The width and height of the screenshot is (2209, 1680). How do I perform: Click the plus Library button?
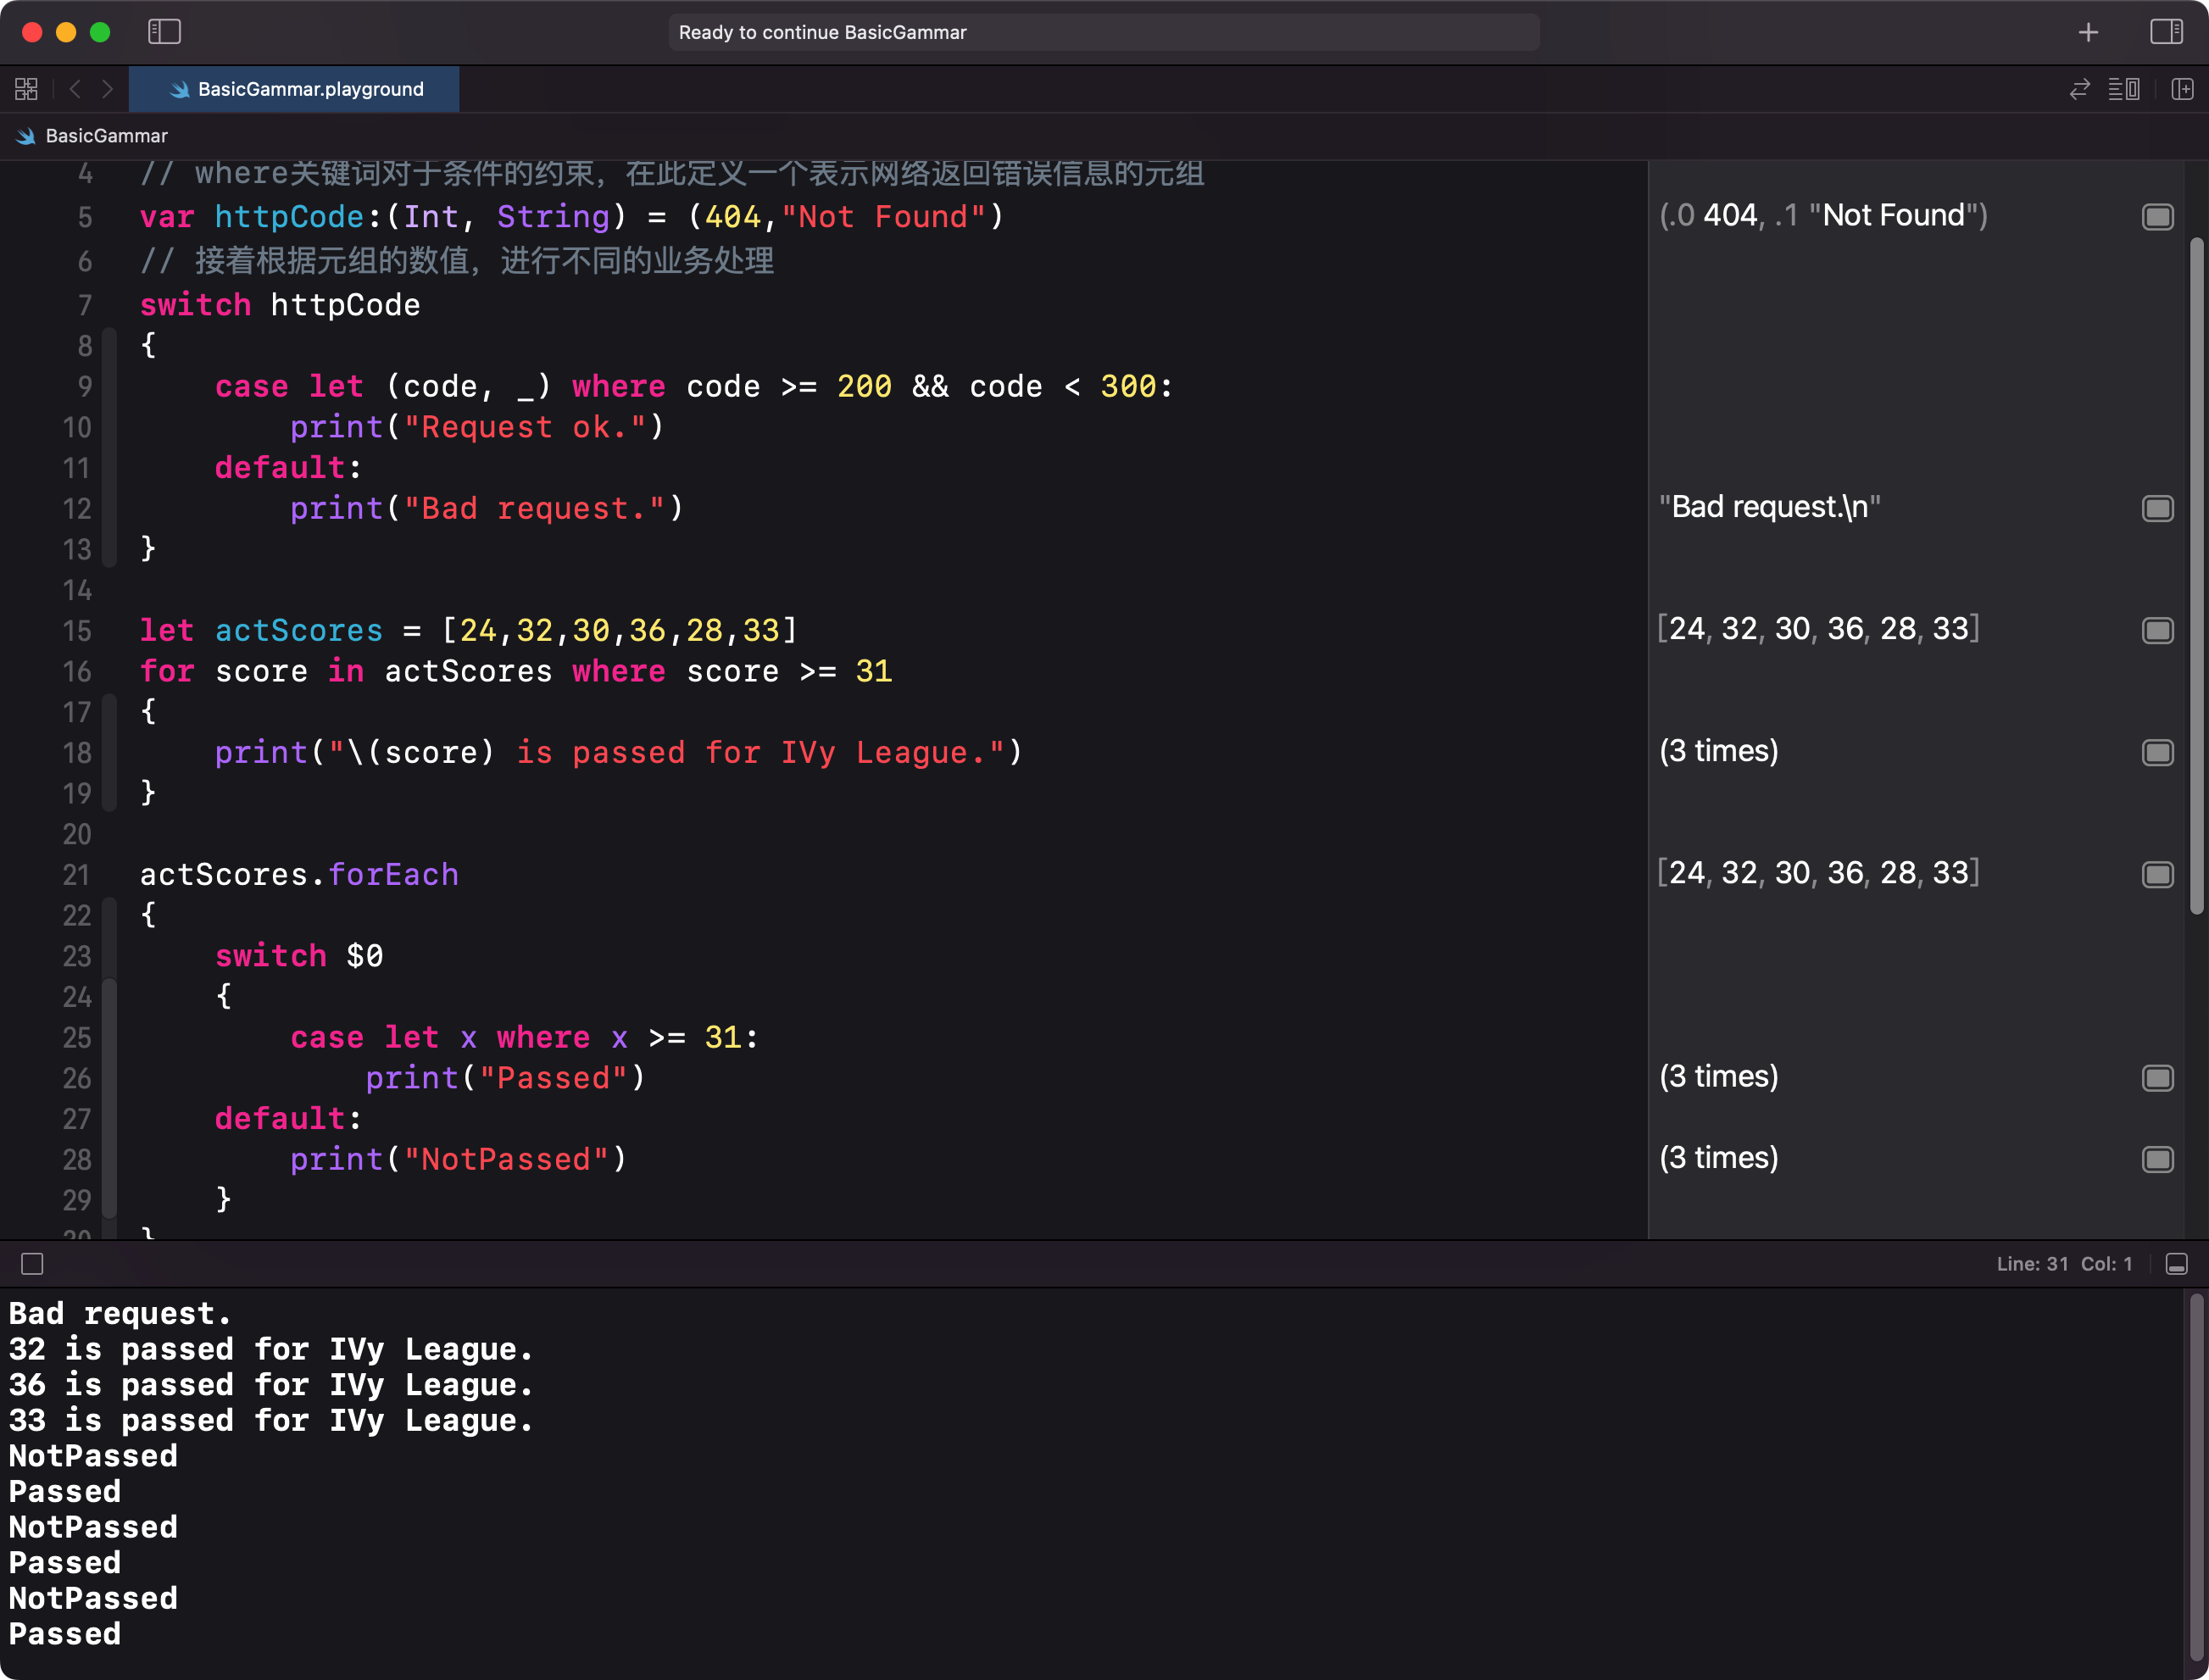(2088, 32)
